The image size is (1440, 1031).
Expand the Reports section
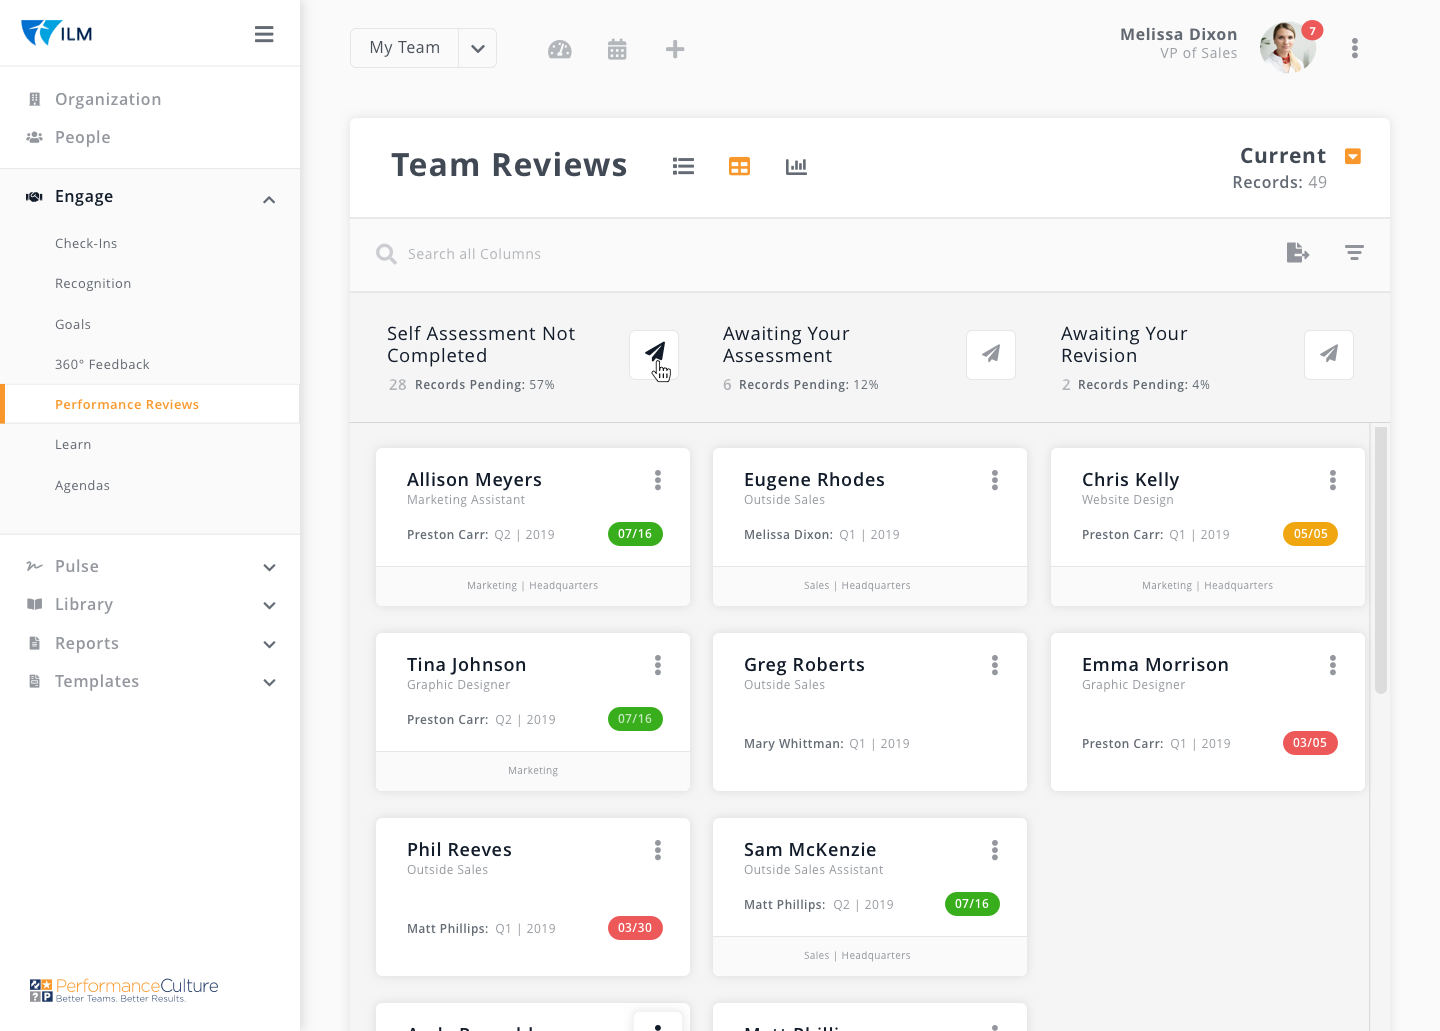tap(269, 644)
